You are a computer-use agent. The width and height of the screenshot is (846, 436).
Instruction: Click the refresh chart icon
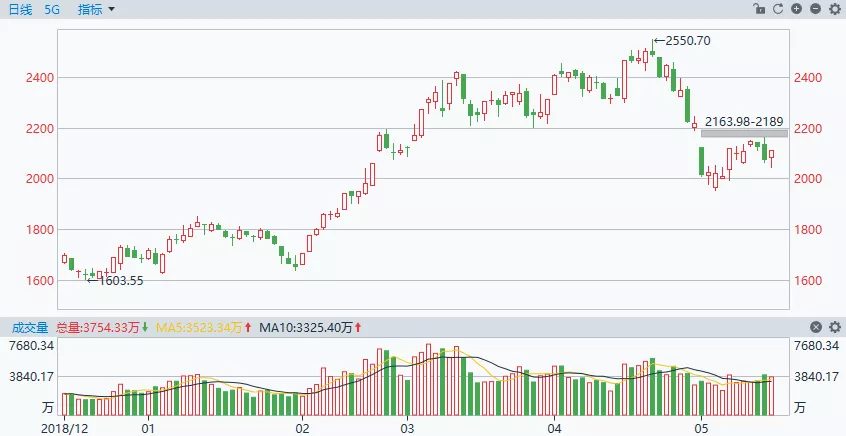pos(777,9)
